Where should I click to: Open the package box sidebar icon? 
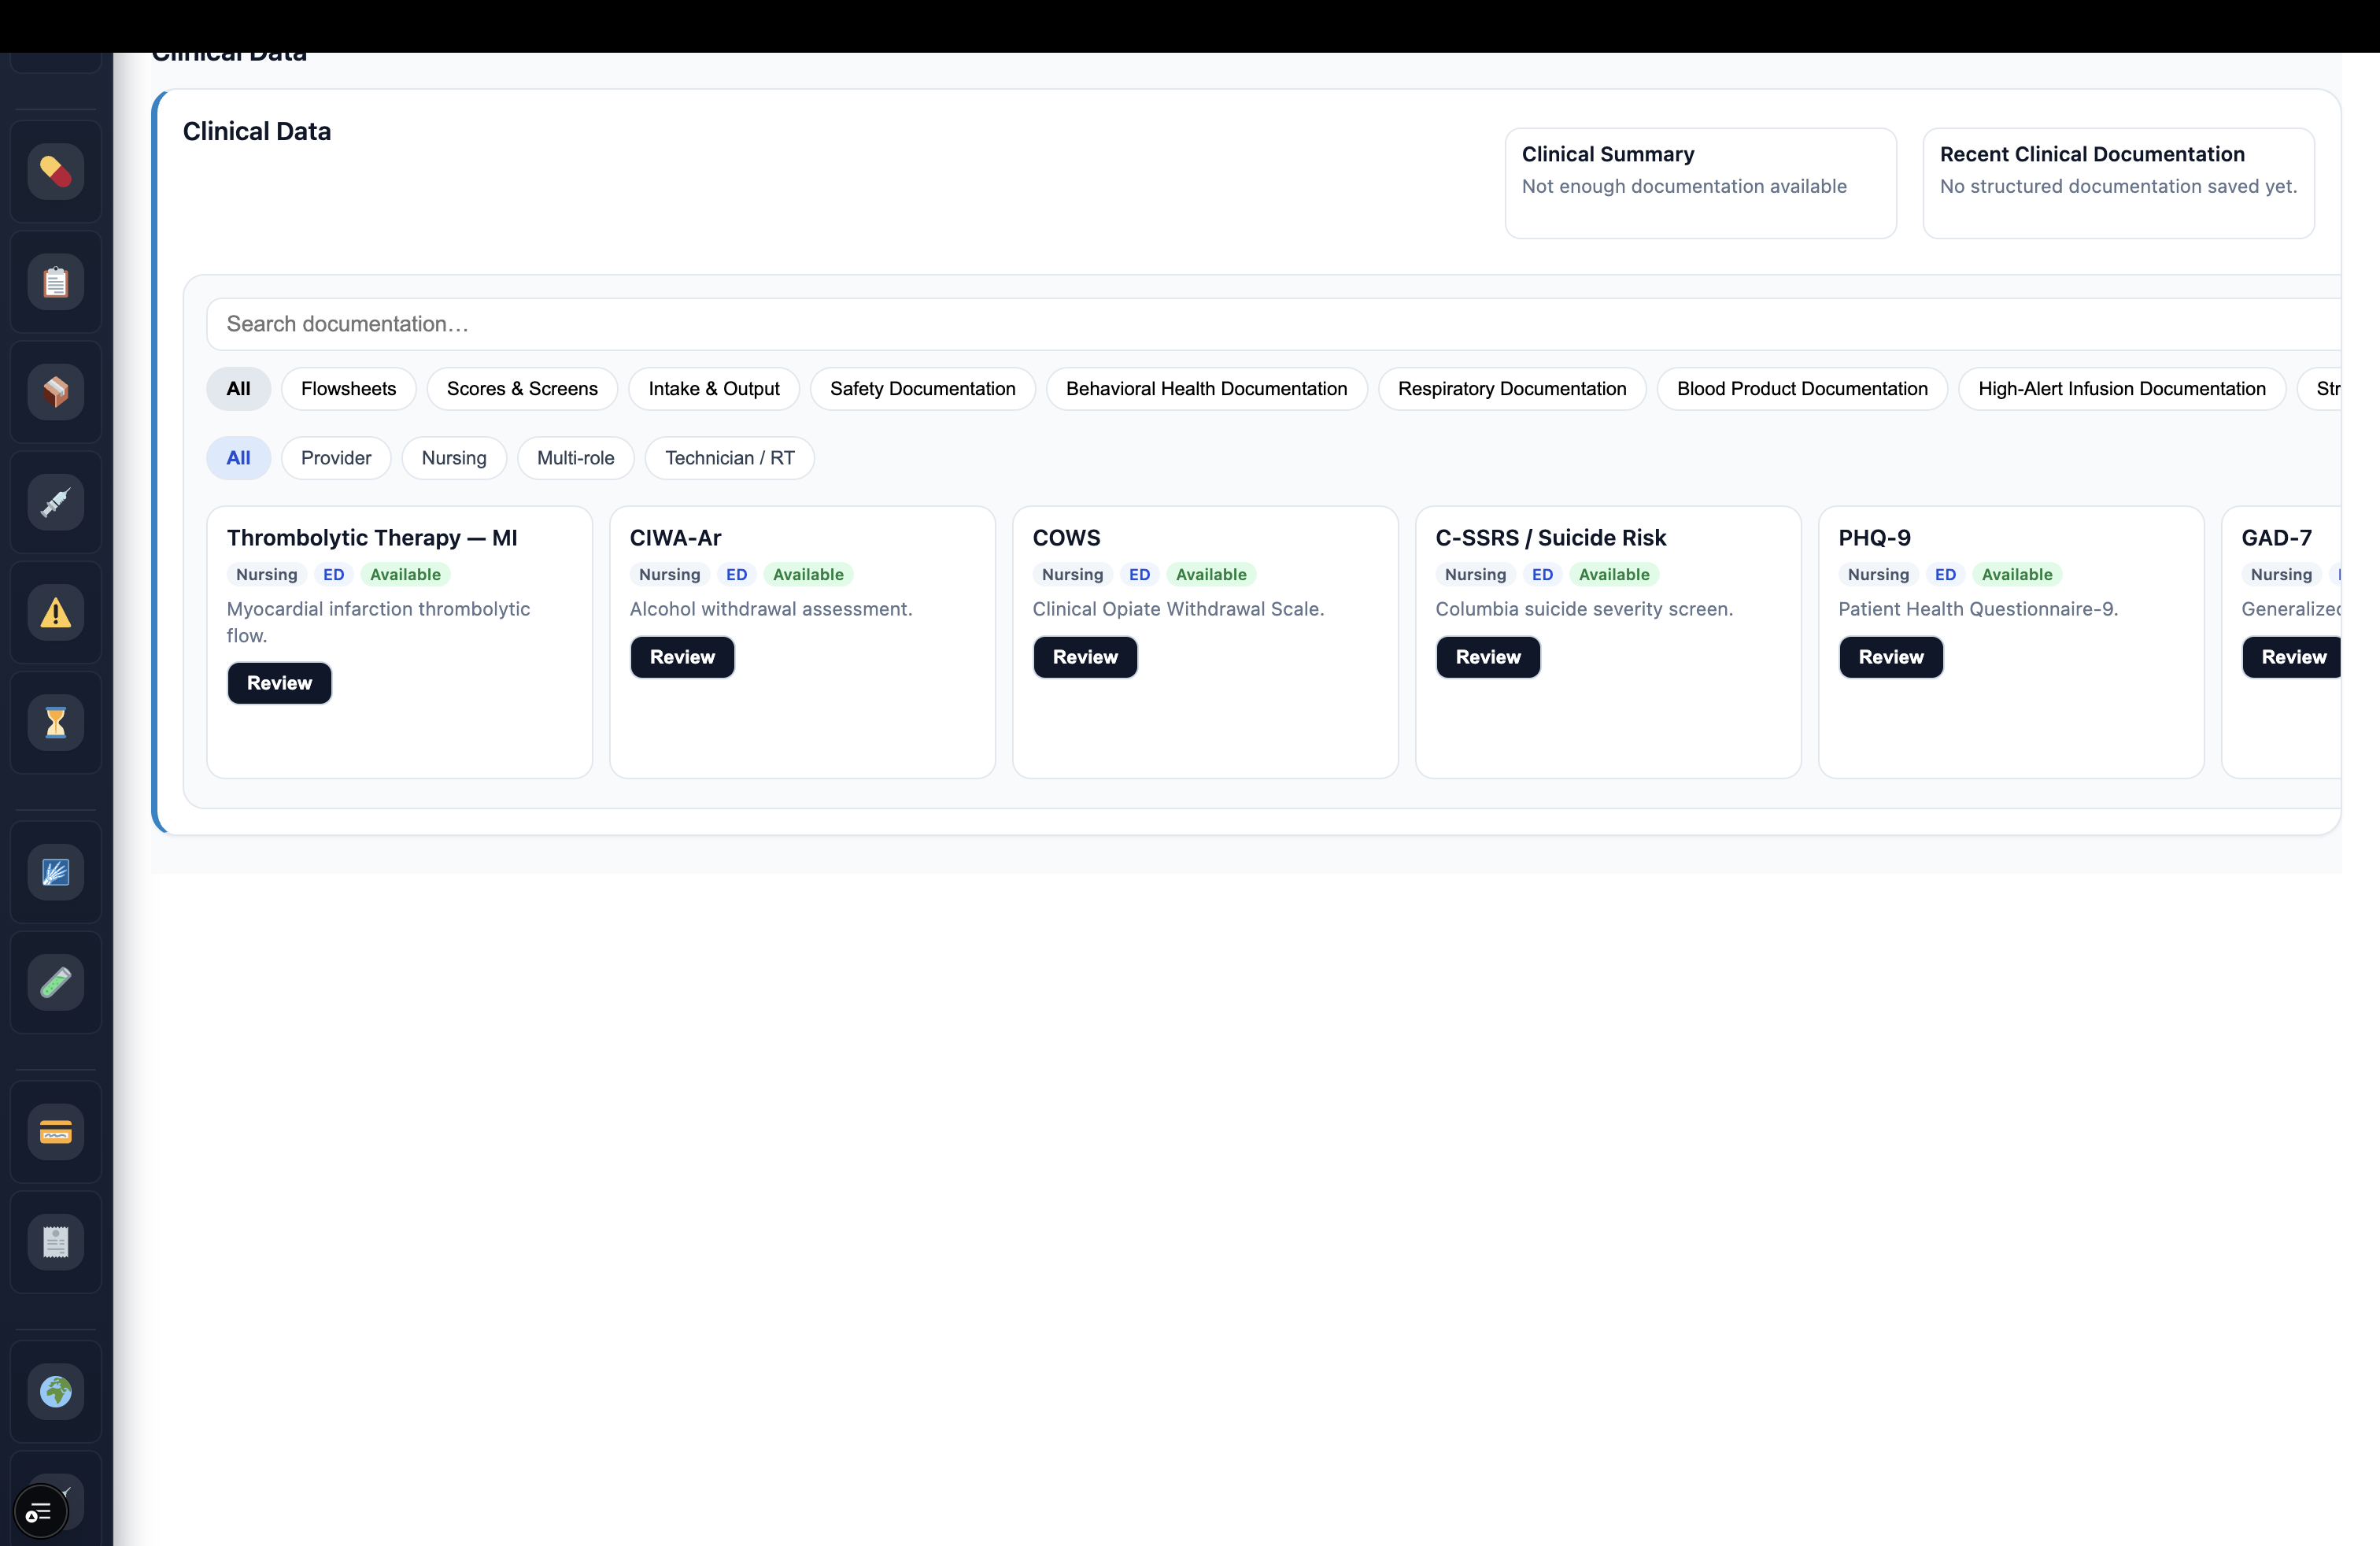coord(56,392)
